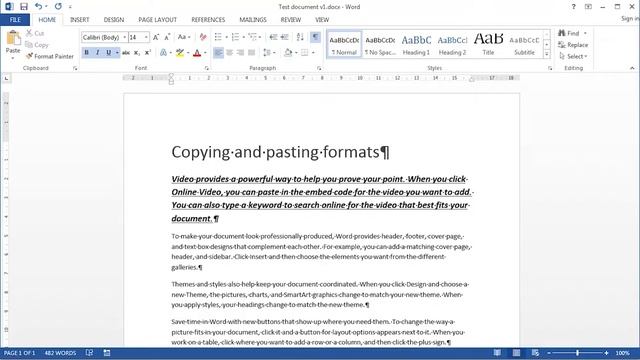The height and width of the screenshot is (360, 640).
Task: Grow font size with the larger A icon
Action: (156, 37)
